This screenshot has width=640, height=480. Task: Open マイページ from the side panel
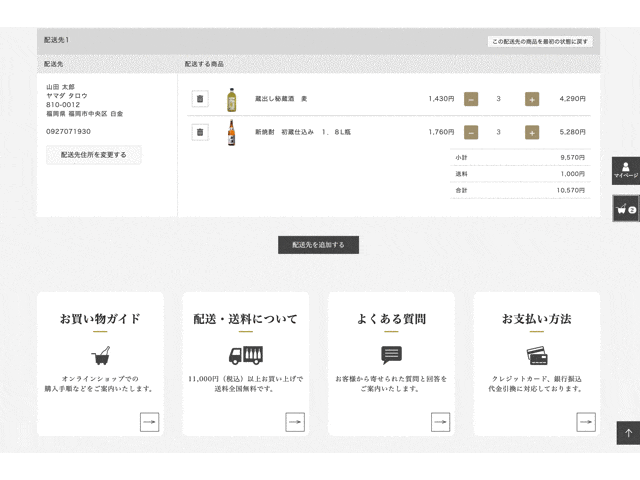[x=625, y=171]
